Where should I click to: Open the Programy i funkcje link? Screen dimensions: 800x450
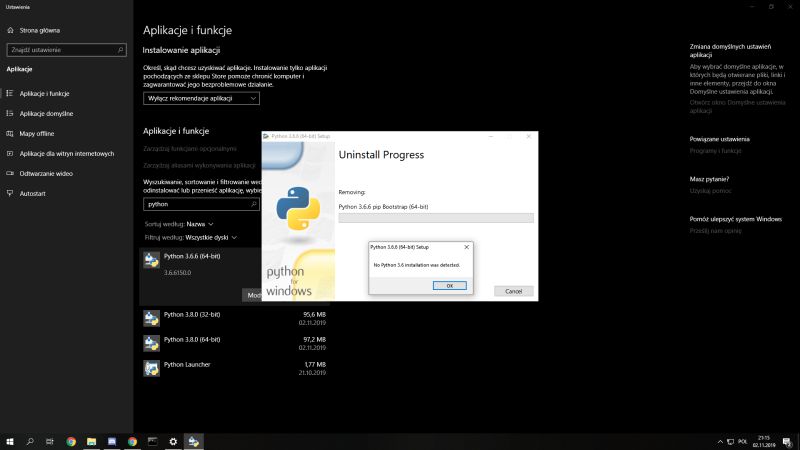point(715,151)
